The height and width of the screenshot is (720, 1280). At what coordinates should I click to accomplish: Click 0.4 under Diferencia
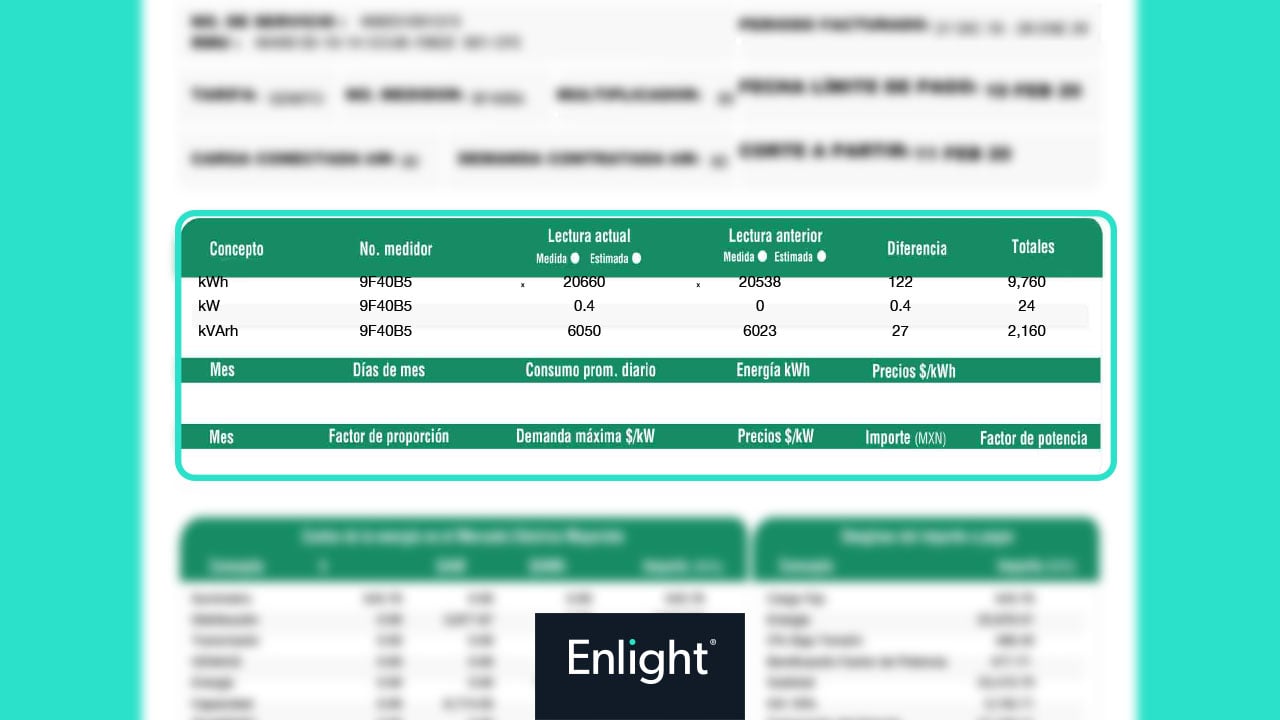point(900,306)
